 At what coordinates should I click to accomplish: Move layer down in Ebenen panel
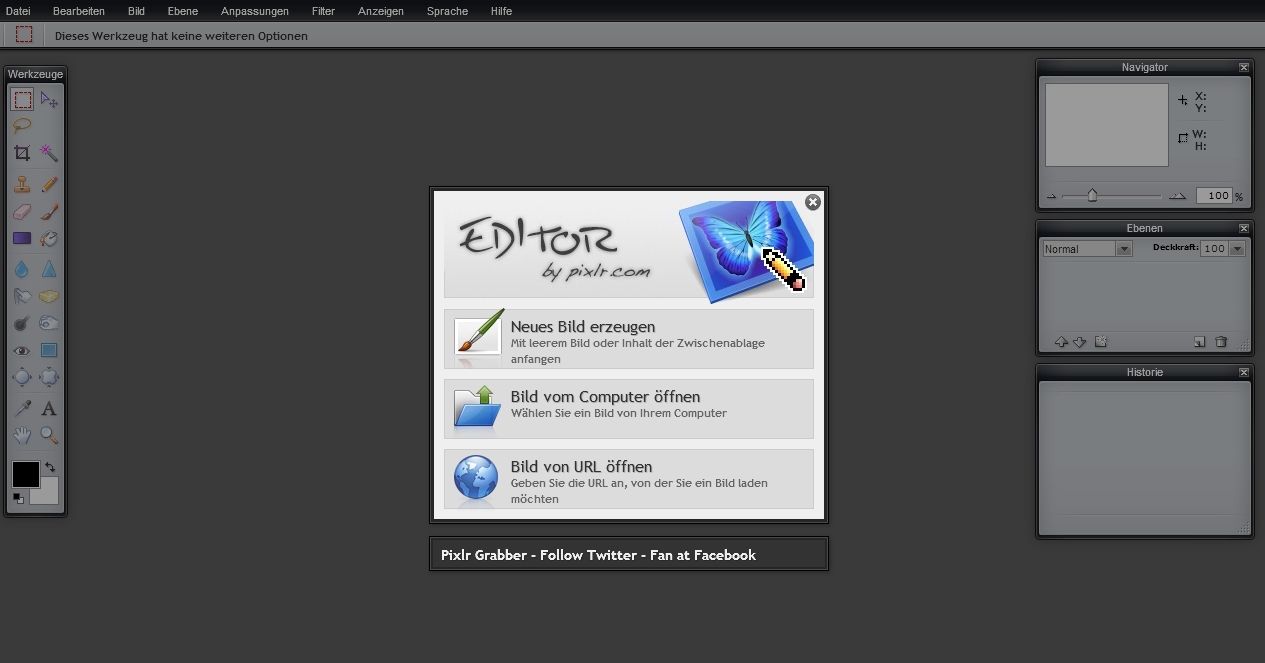click(x=1080, y=342)
